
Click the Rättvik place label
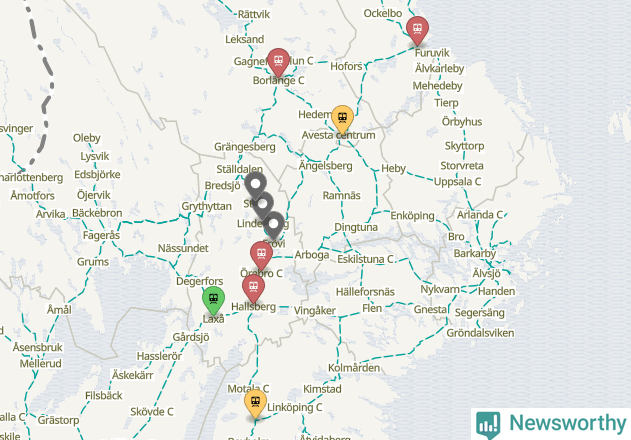click(254, 14)
